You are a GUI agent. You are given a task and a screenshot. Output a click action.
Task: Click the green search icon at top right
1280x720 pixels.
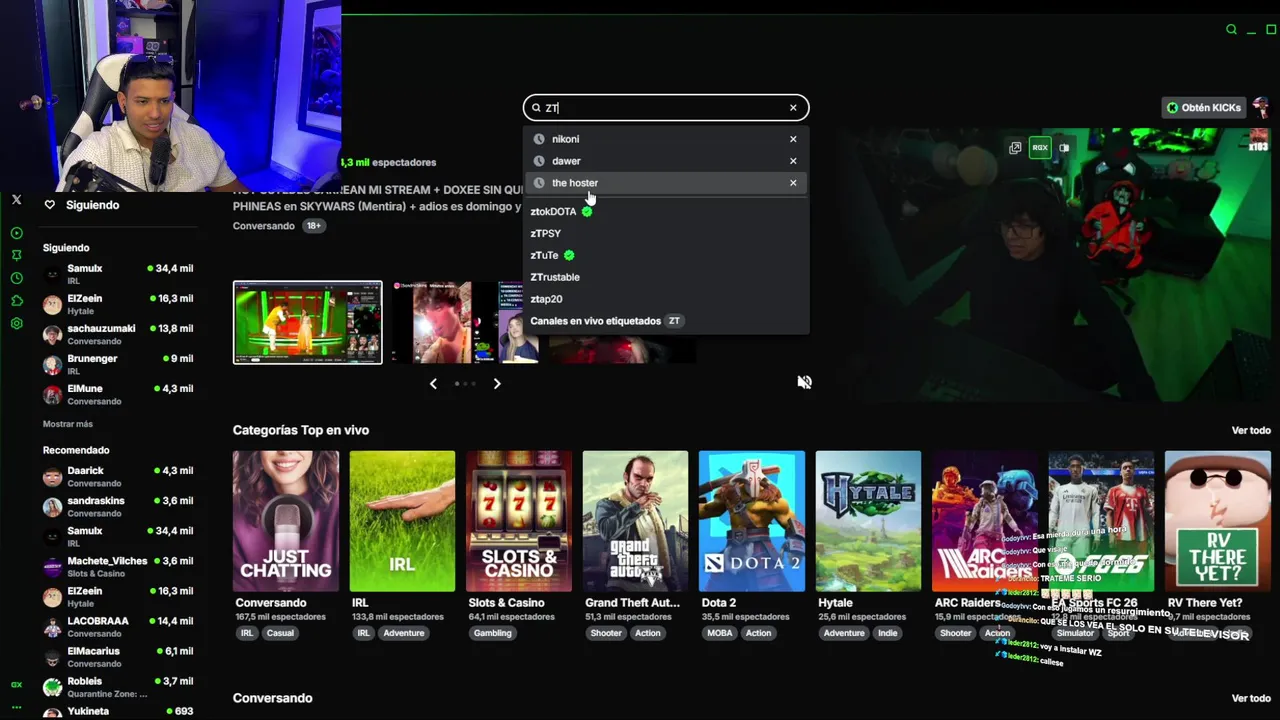(1231, 30)
